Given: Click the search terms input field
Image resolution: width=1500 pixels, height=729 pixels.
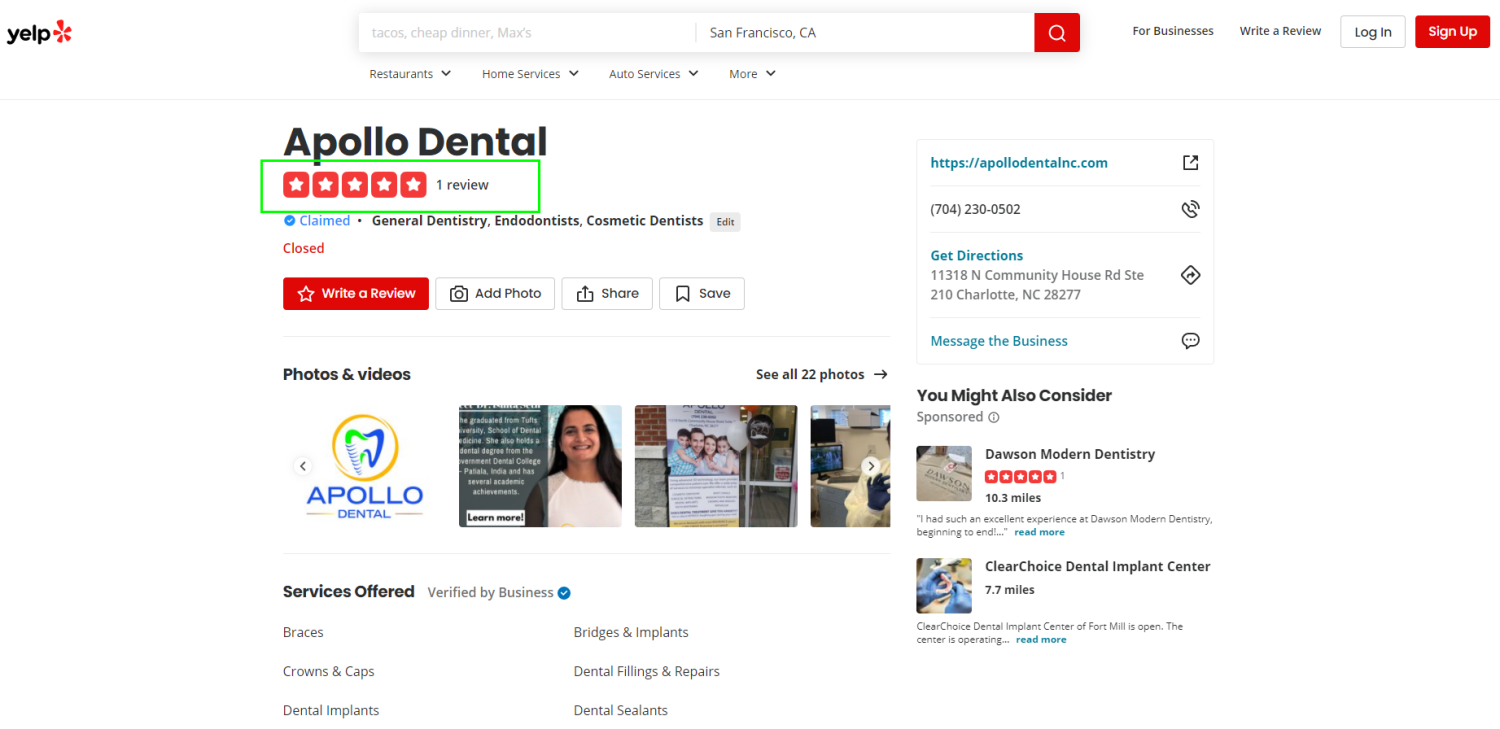Looking at the screenshot, I should coord(526,33).
